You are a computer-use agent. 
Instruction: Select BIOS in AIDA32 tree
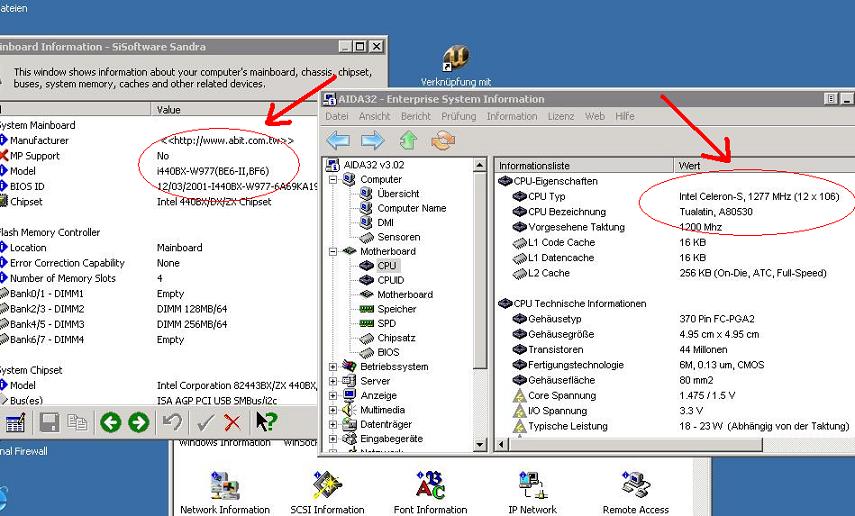388,352
